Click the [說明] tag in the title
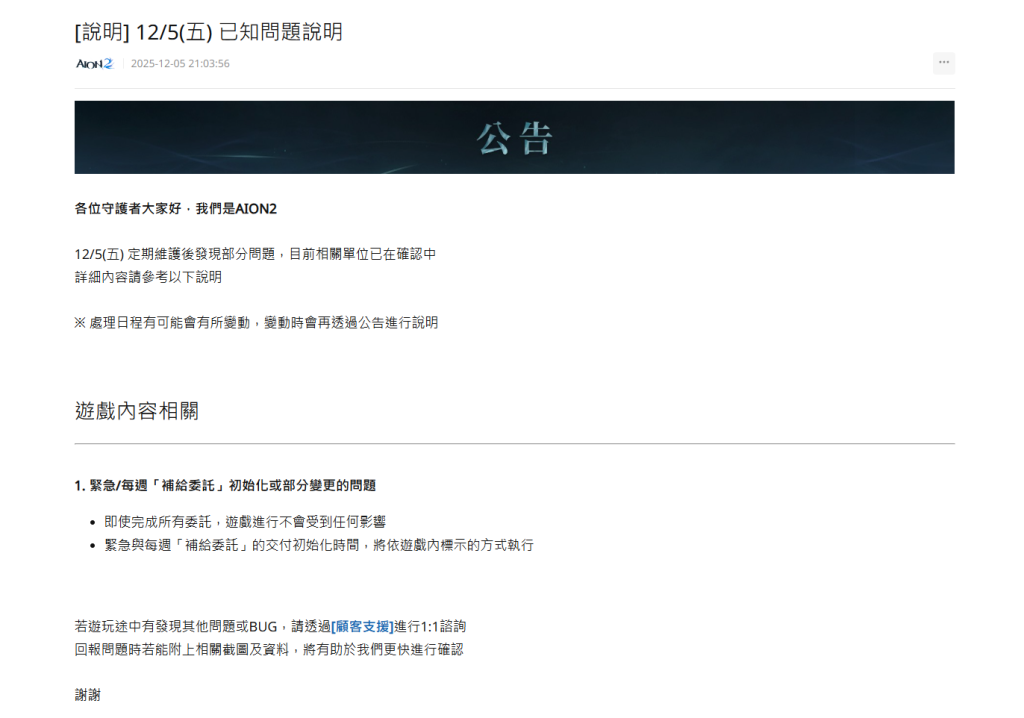This screenshot has height=718, width=1024. tap(102, 32)
